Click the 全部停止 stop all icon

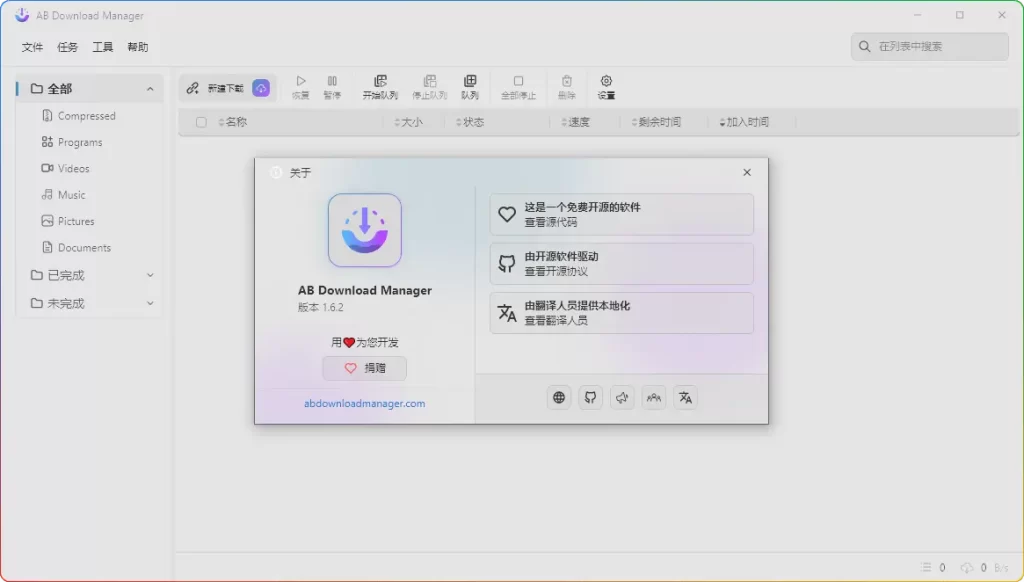coord(518,81)
